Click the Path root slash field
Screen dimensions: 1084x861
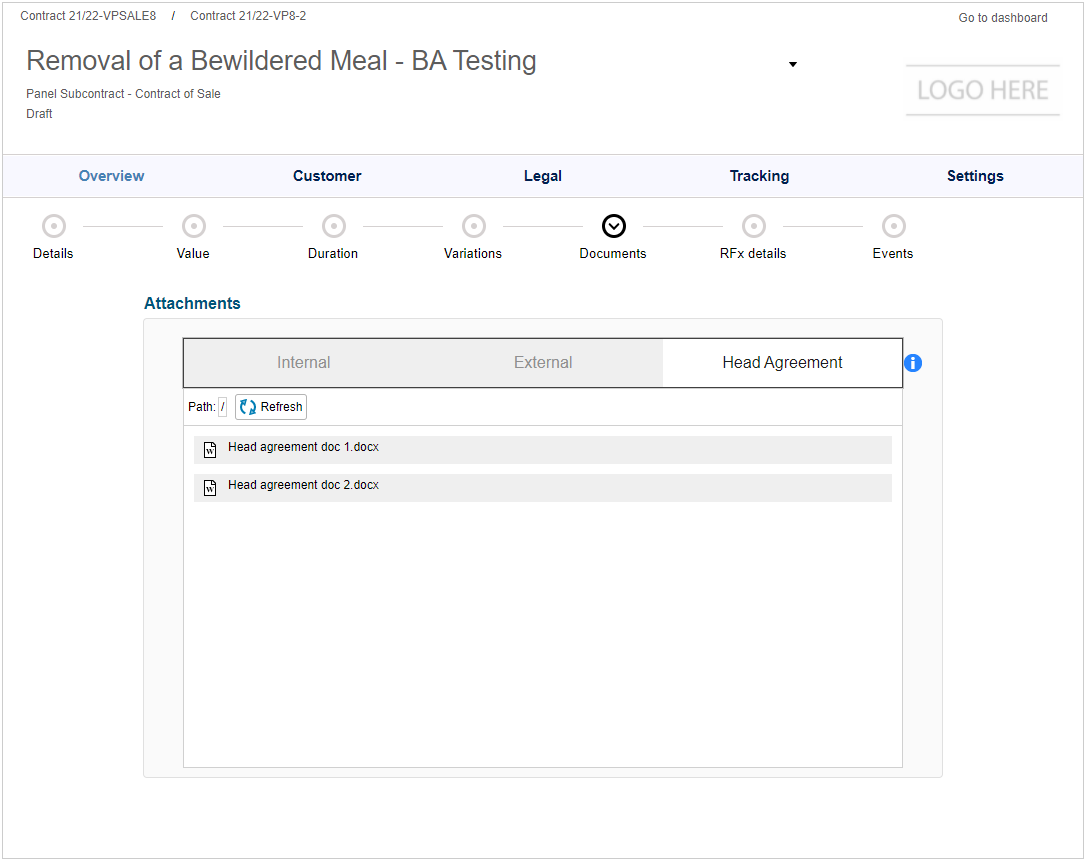tap(223, 407)
